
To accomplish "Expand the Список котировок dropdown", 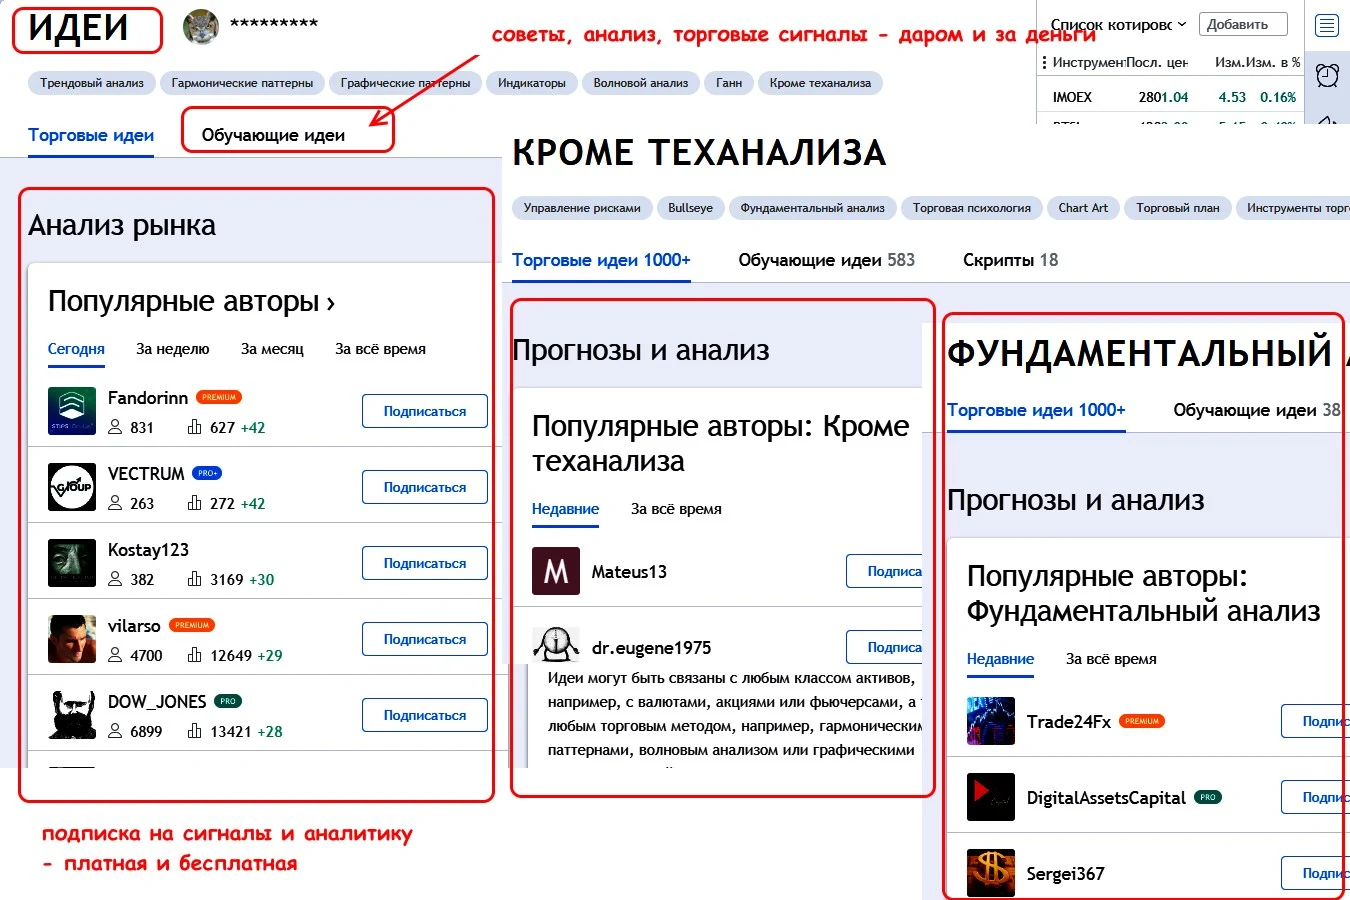I will click(1118, 24).
